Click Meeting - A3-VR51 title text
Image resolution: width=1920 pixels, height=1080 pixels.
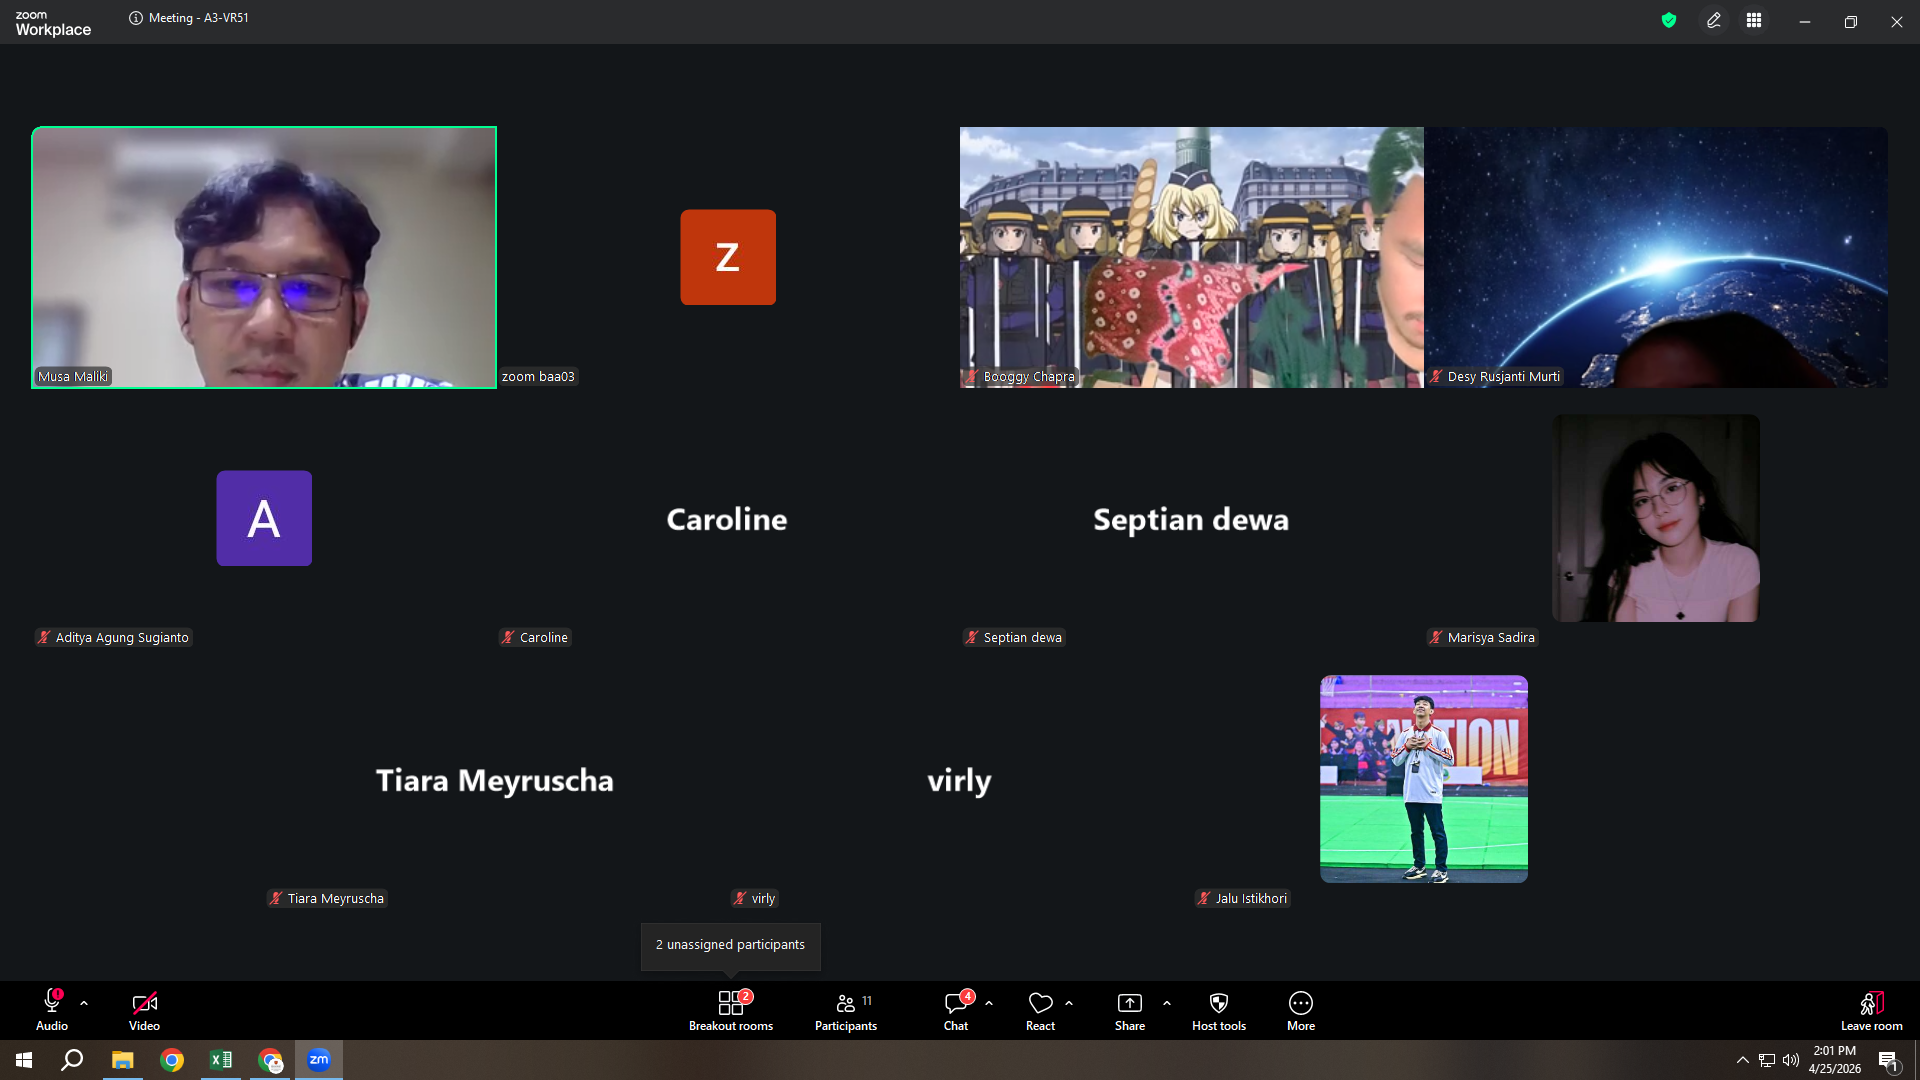[x=199, y=18]
